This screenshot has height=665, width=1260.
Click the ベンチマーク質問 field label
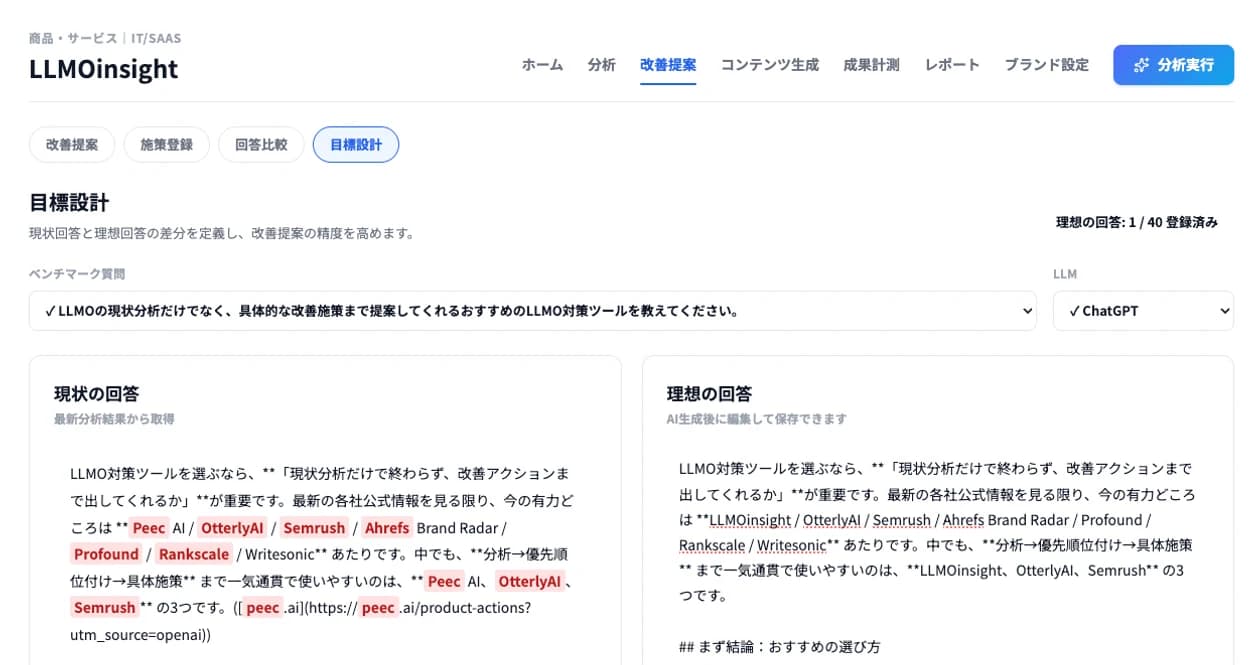(x=77, y=274)
